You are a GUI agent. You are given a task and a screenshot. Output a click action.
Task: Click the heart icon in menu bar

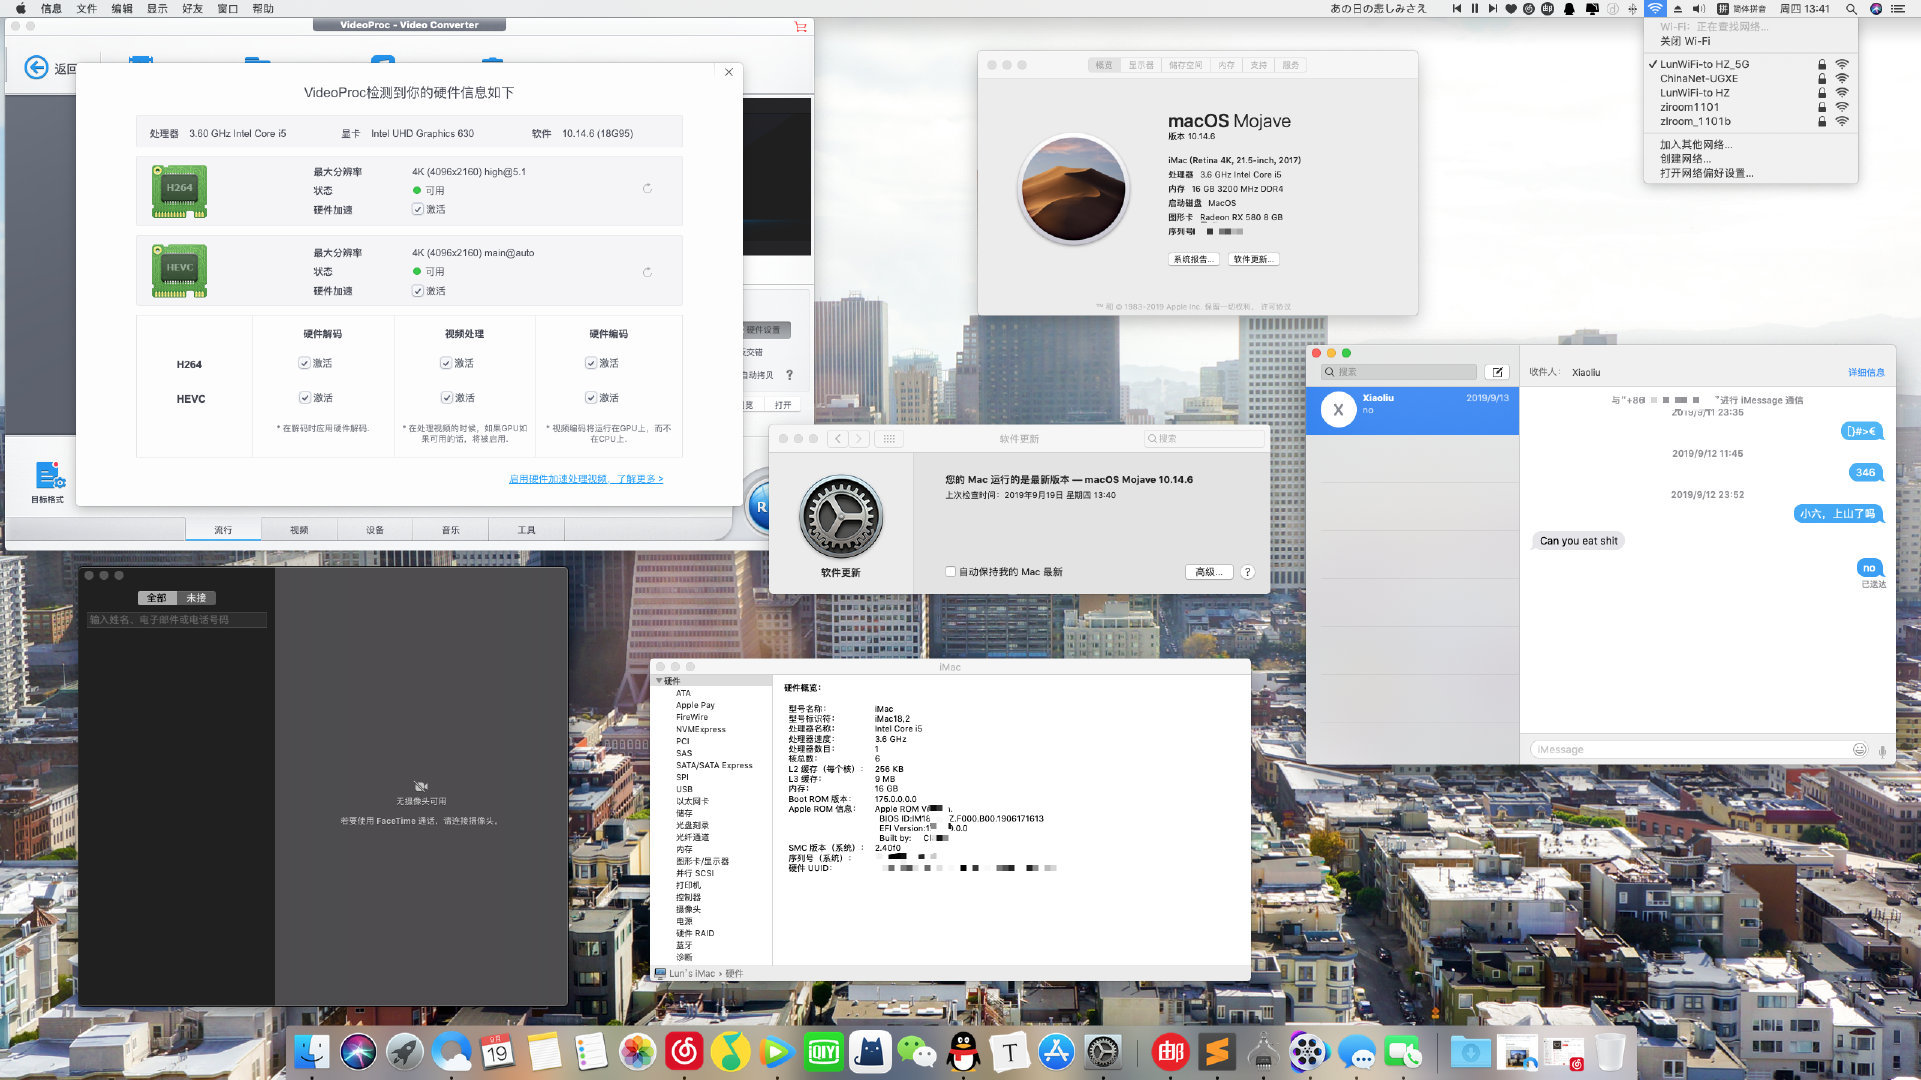pyautogui.click(x=1510, y=8)
